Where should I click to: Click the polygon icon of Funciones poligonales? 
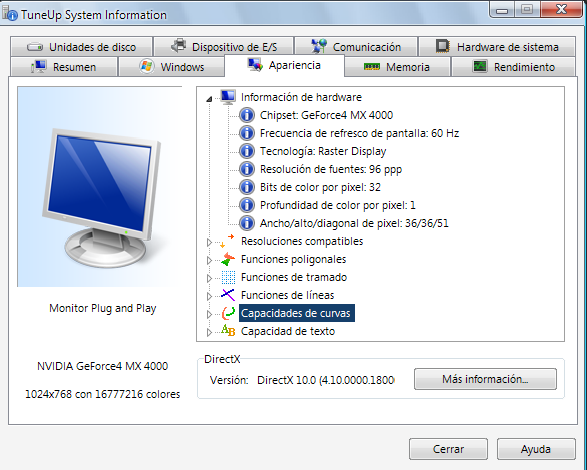tap(228, 259)
